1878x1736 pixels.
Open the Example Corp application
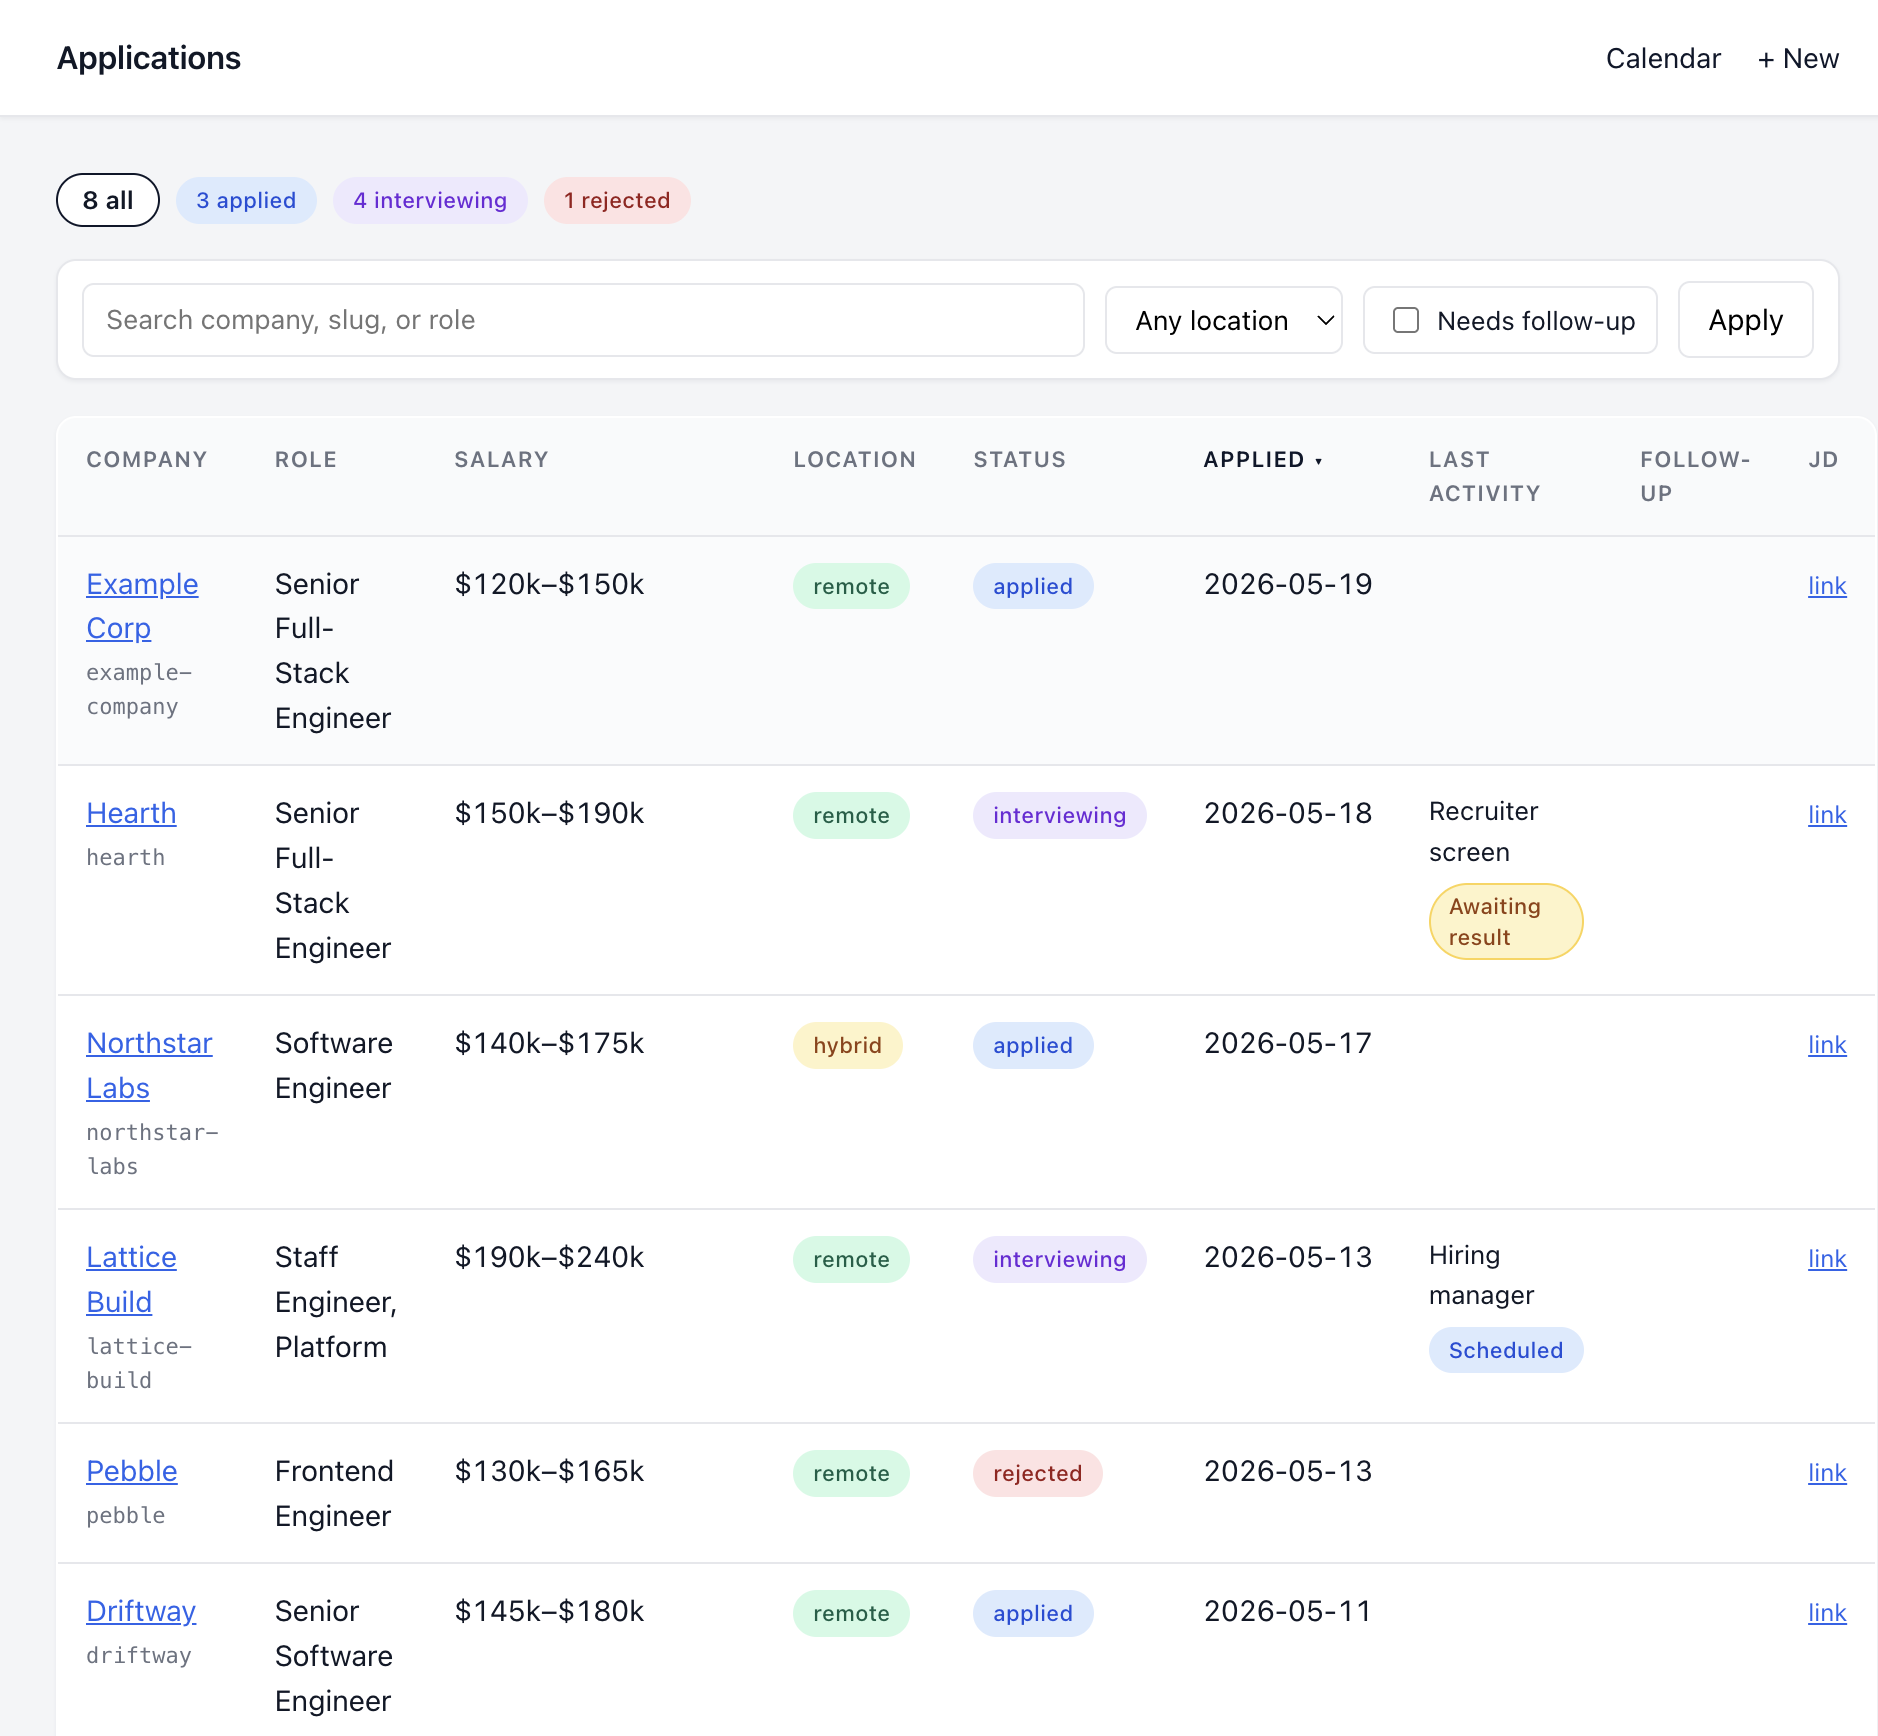[x=142, y=606]
